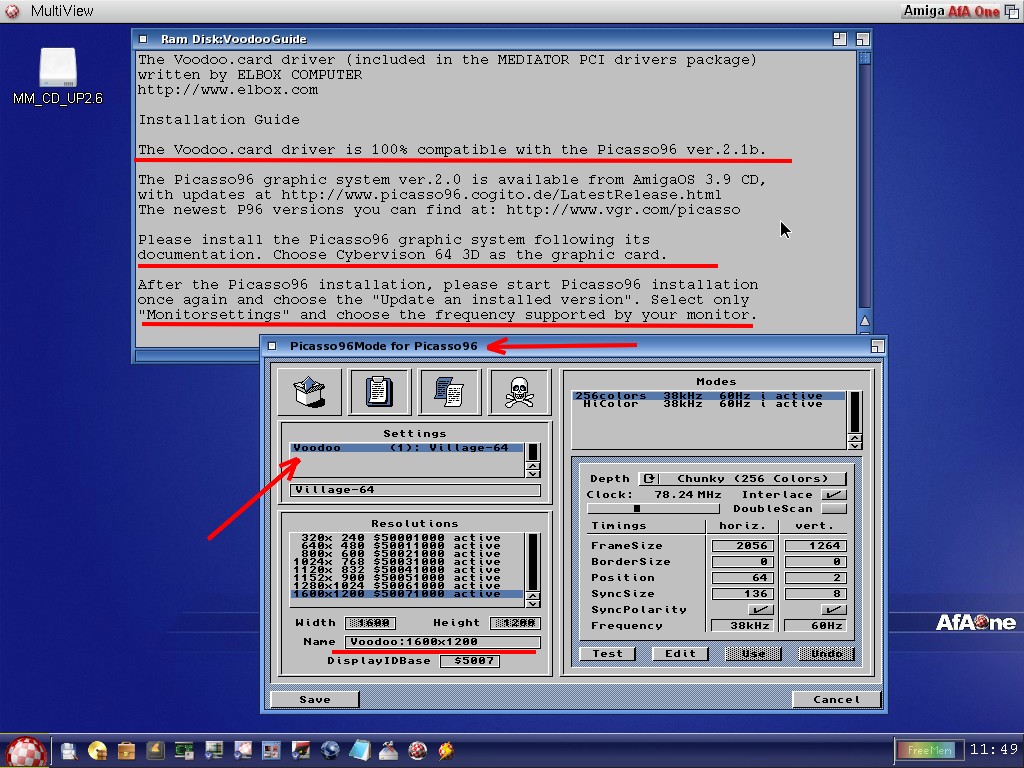Click the Modes list scroll arrows
The image size is (1024, 768).
[855, 442]
